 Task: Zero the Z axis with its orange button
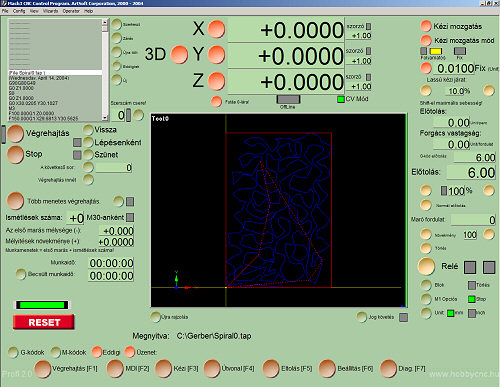[x=217, y=81]
